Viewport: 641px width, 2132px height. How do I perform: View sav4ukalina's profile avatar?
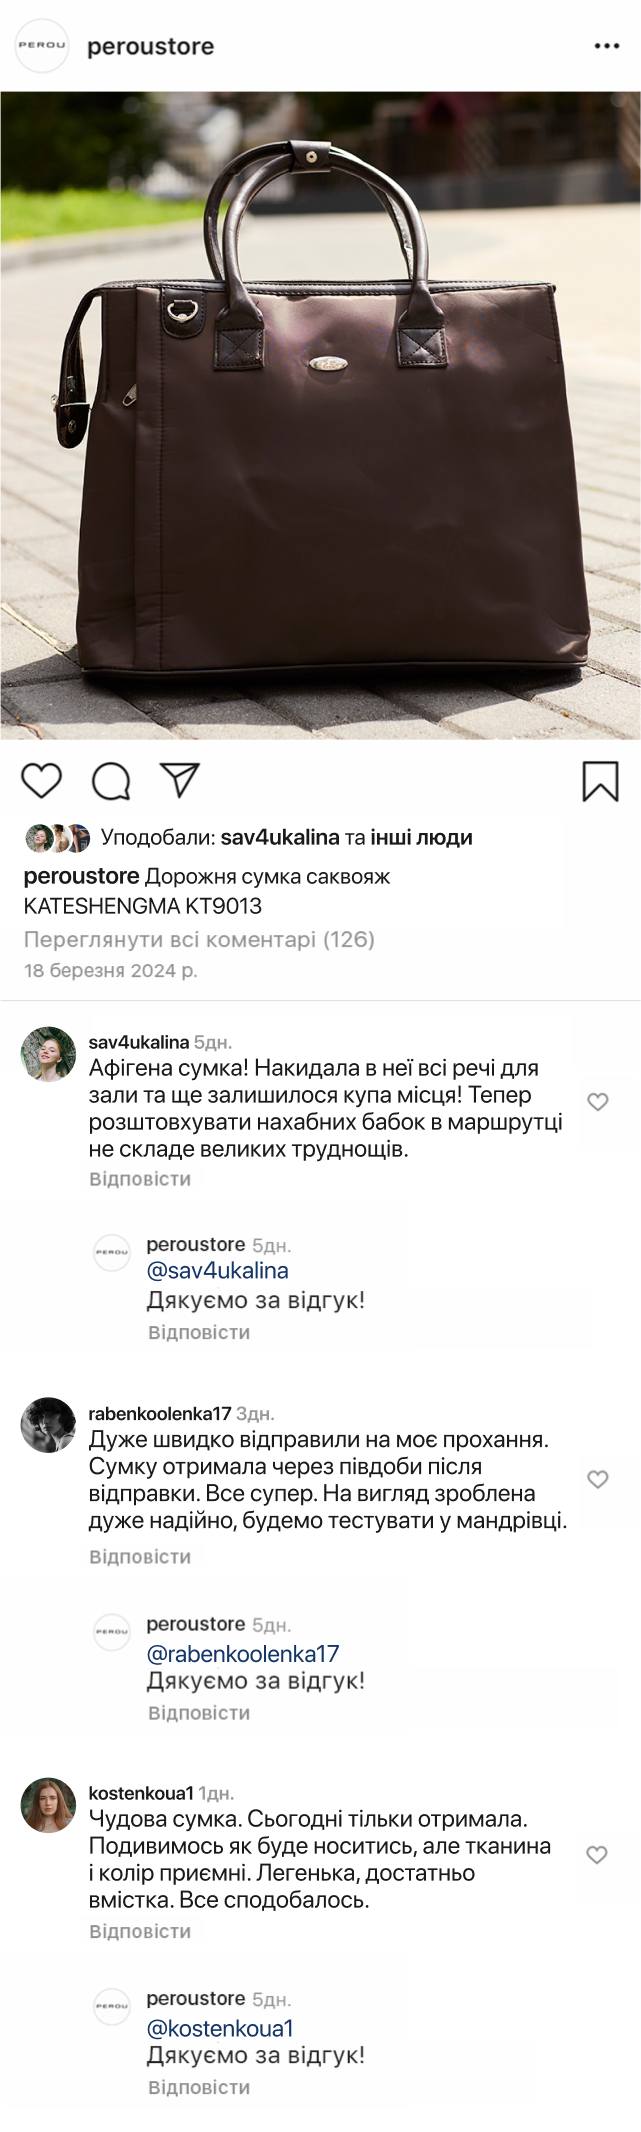[48, 1054]
